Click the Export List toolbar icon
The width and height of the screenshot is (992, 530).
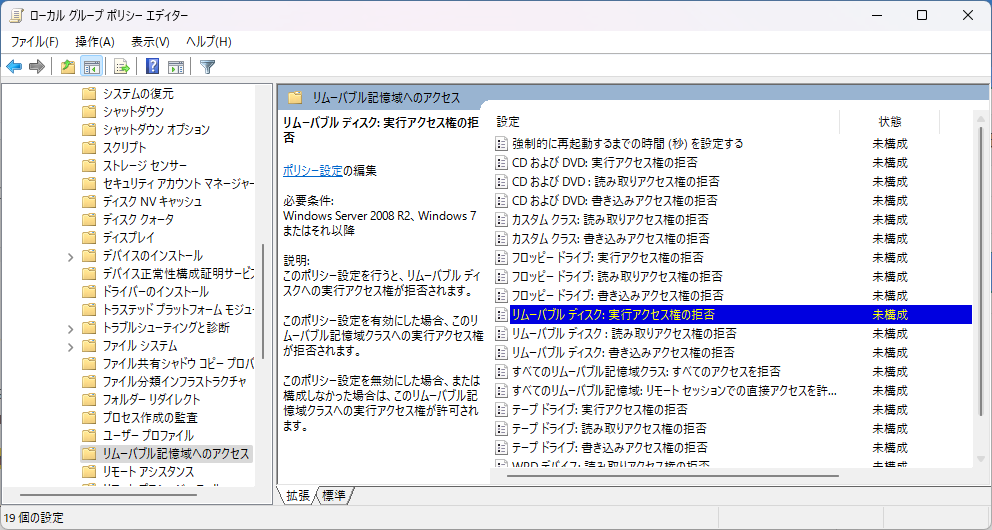(121, 66)
